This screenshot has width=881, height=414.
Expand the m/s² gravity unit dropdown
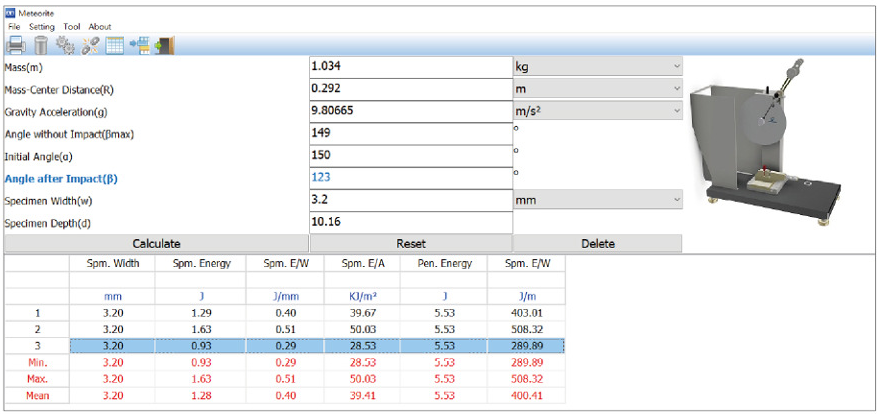598,111
